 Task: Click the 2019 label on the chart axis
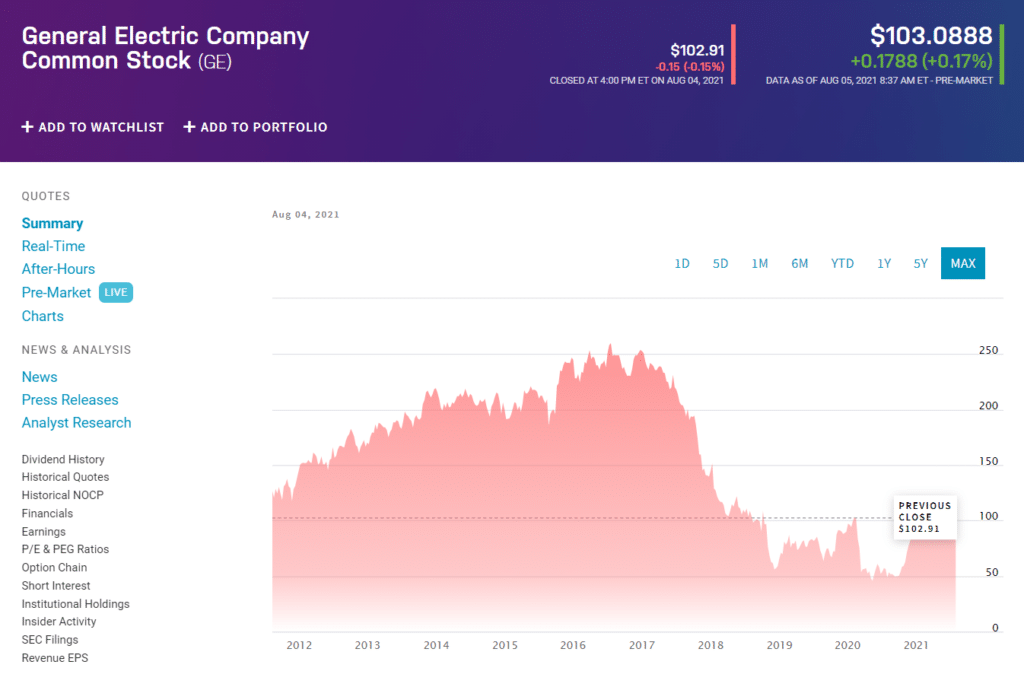pyautogui.click(x=779, y=645)
